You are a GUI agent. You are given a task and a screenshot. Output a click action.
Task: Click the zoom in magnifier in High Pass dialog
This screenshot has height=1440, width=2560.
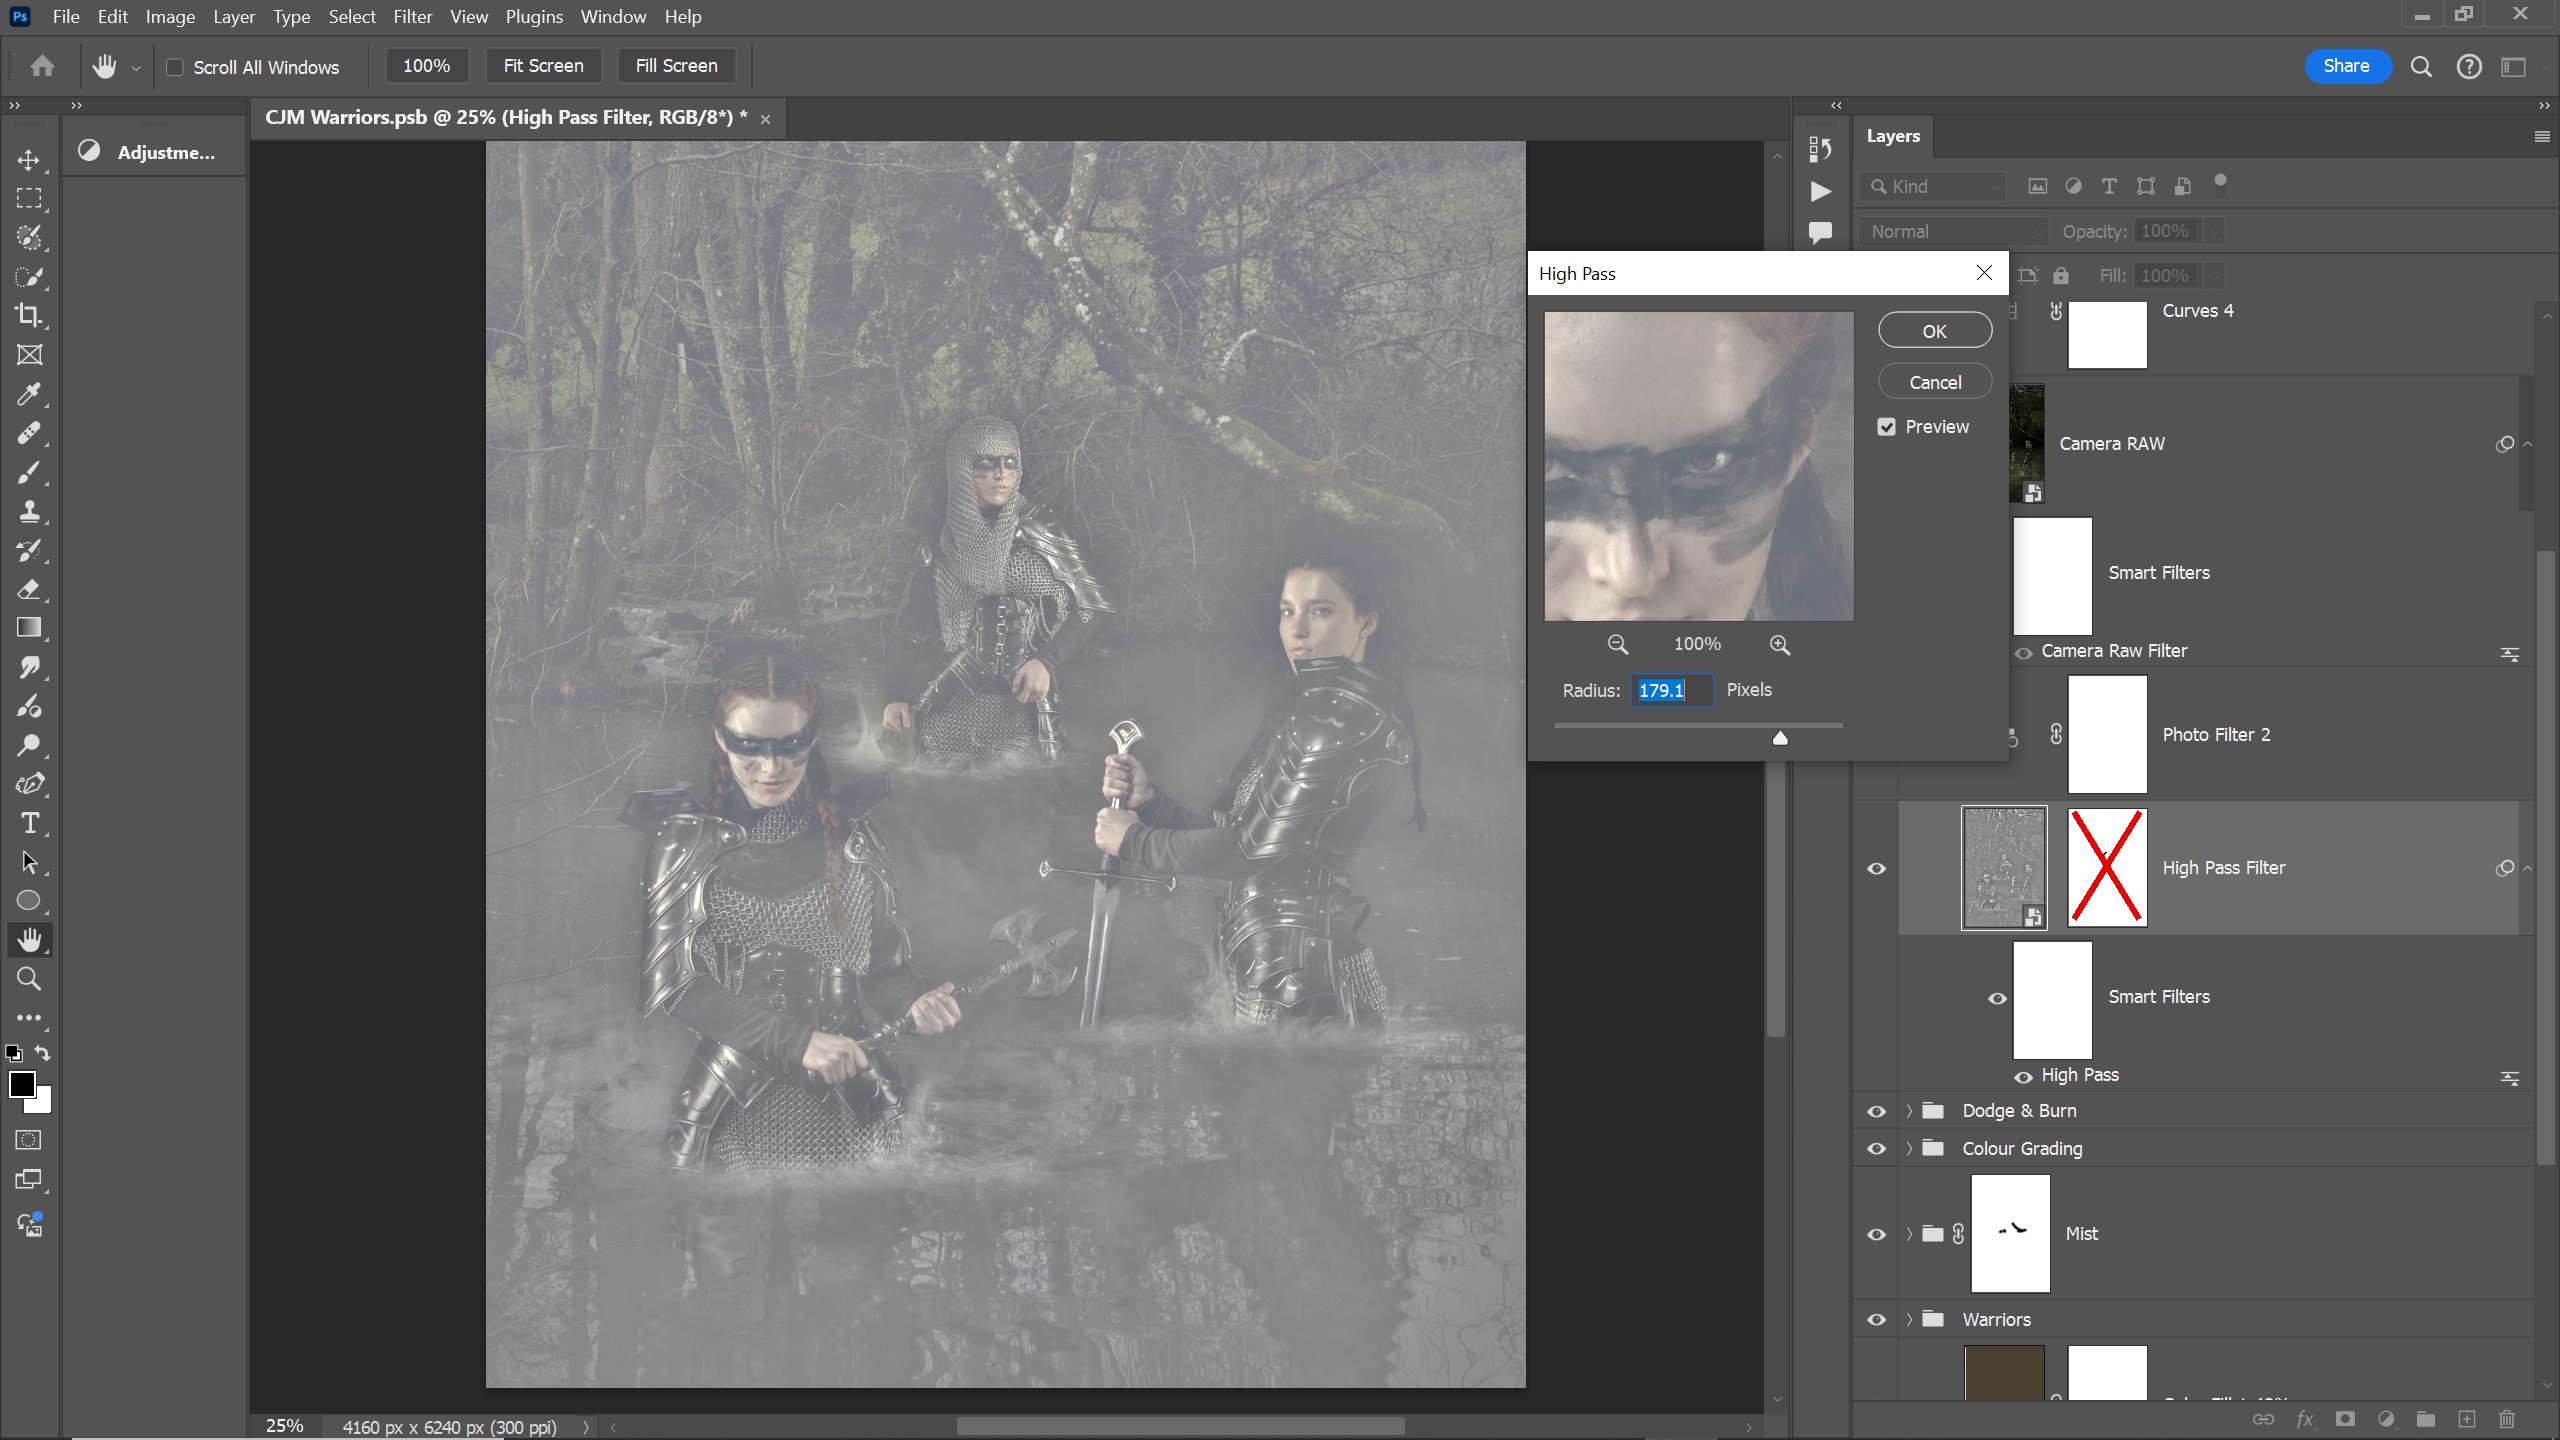(x=1779, y=645)
